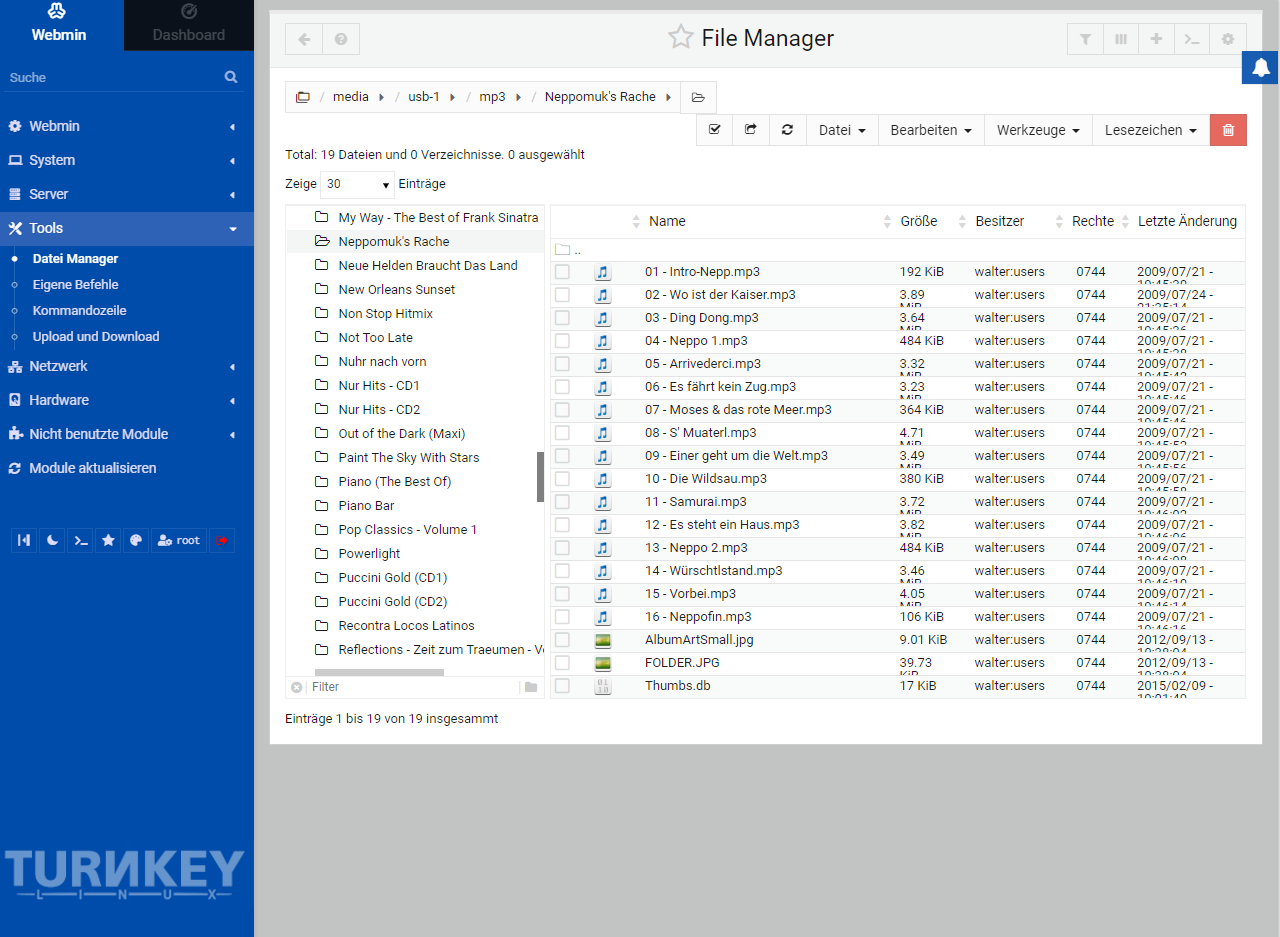The image size is (1280, 937).
Task: Open the columns layout icon
Action: 1121,39
